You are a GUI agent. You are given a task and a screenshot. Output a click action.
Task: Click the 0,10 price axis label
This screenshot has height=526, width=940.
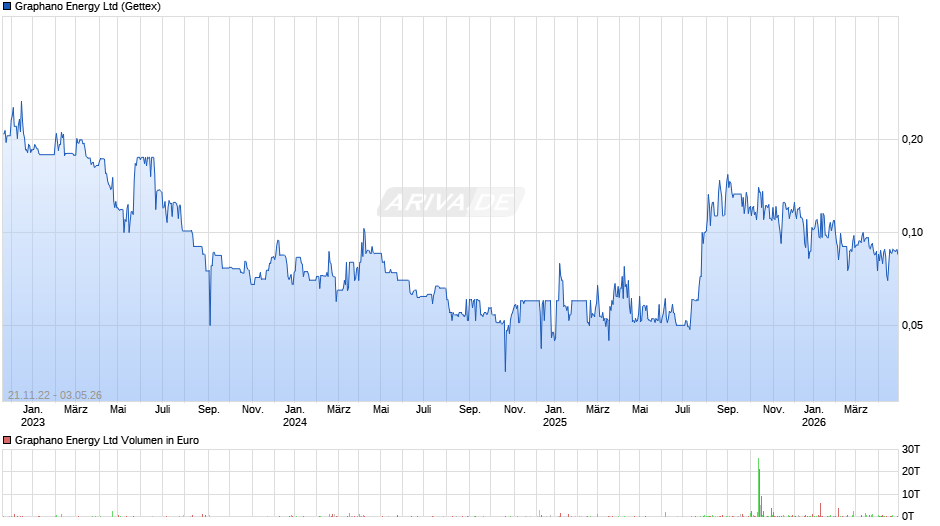(912, 232)
